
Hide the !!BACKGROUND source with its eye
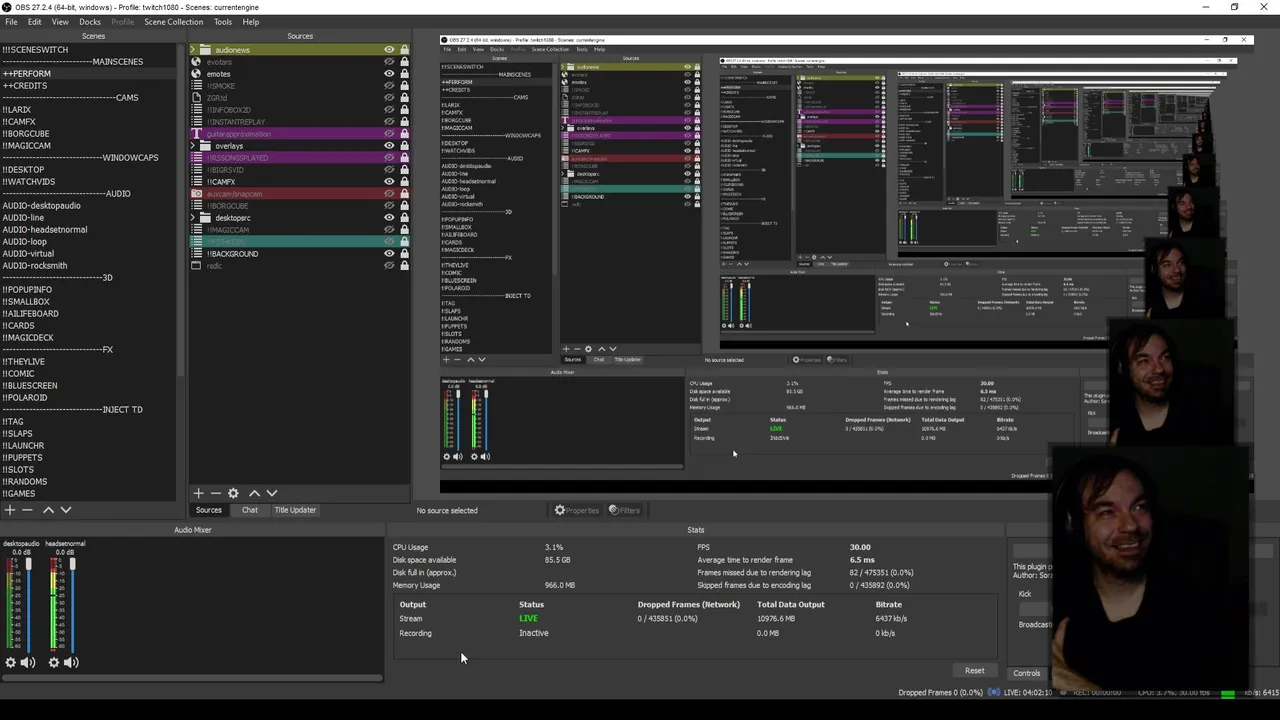tap(389, 254)
